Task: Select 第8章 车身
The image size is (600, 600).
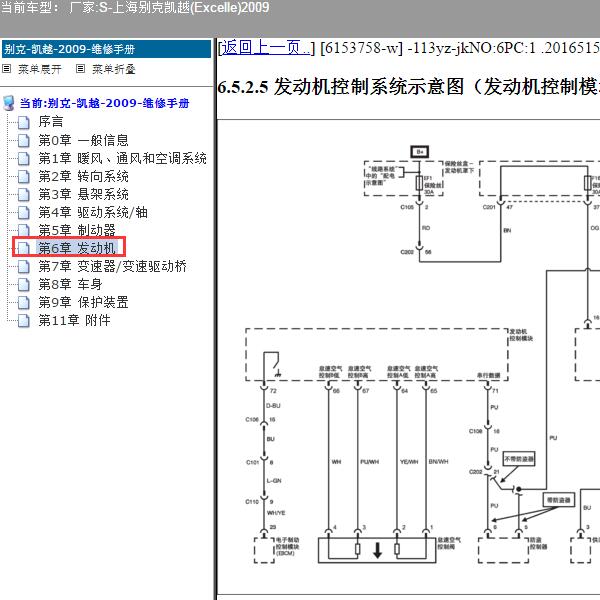Action: (70, 284)
